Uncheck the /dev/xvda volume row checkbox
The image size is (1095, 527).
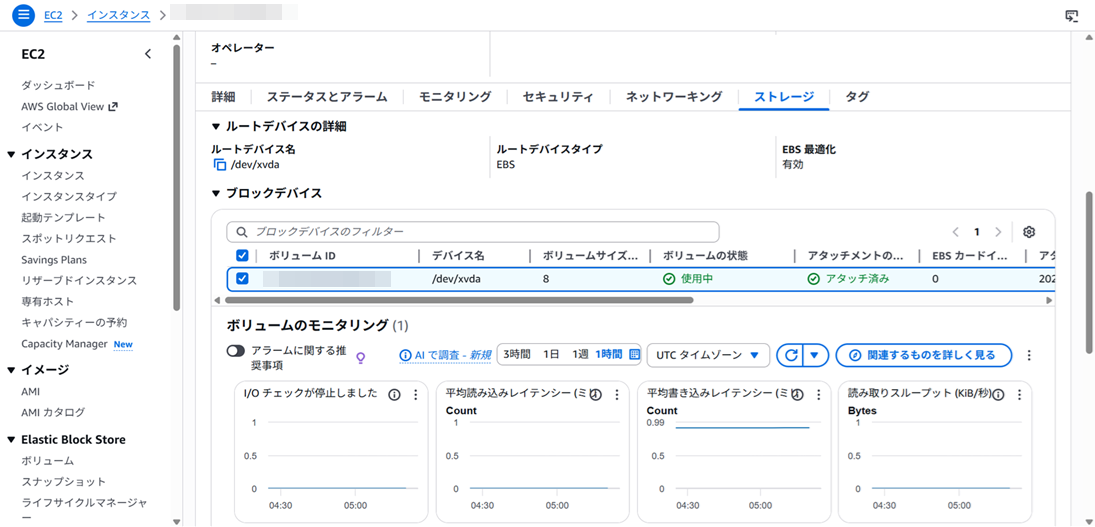tap(242, 279)
